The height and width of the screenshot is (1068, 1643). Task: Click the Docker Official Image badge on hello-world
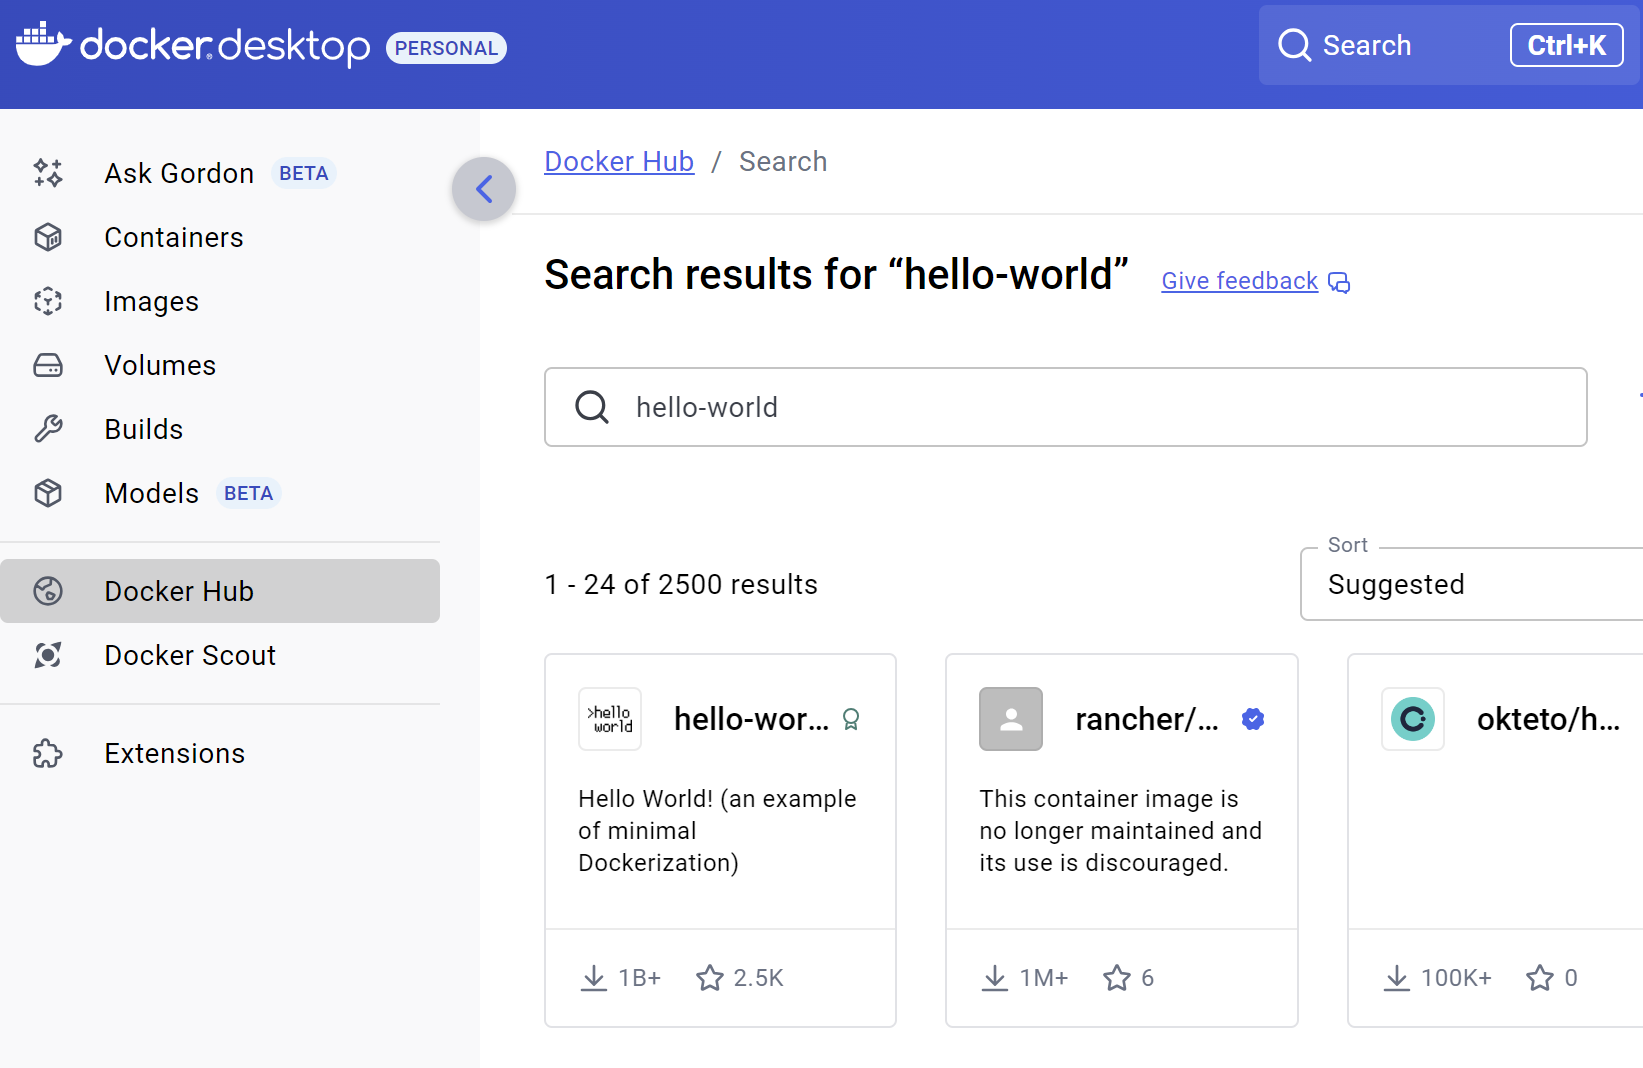coord(851,719)
